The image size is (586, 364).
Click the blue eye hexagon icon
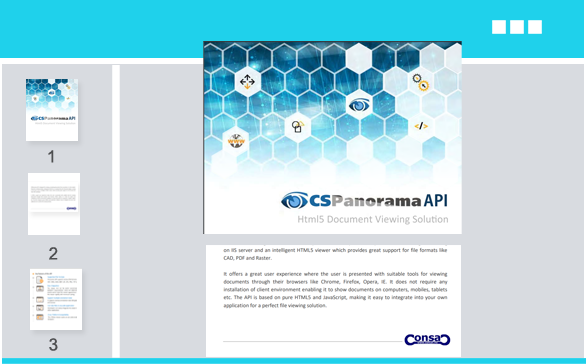(359, 105)
